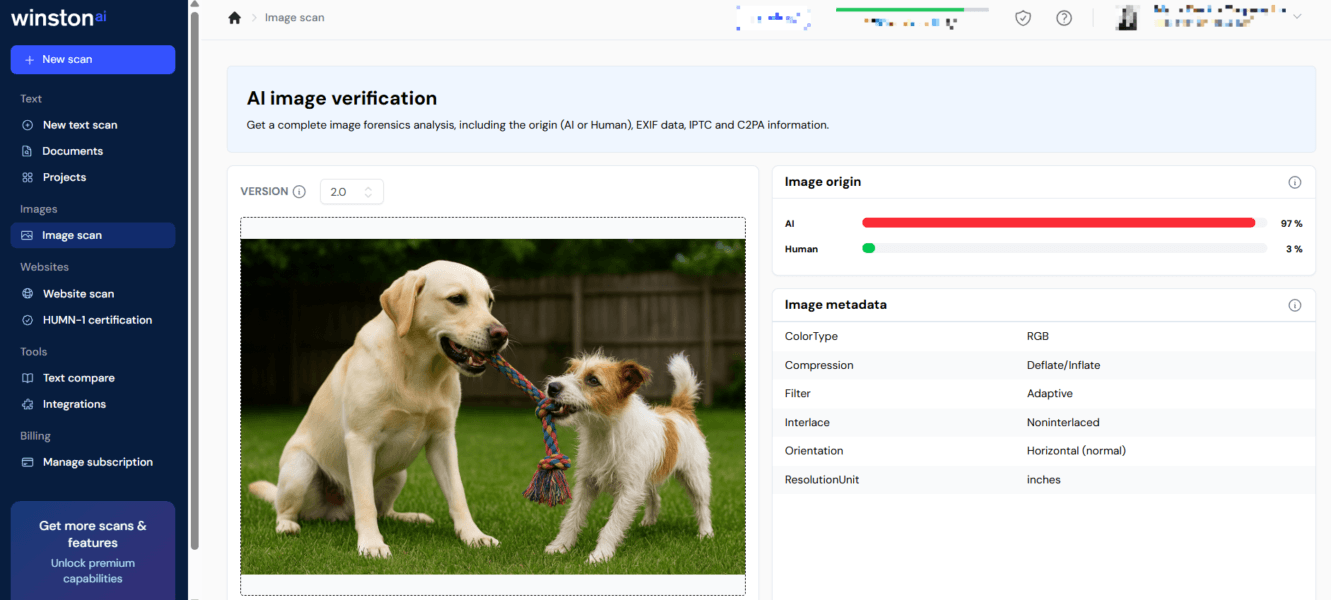Screen dimensions: 1331x600
Task: Click the red AI 97% bar
Action: point(1059,223)
